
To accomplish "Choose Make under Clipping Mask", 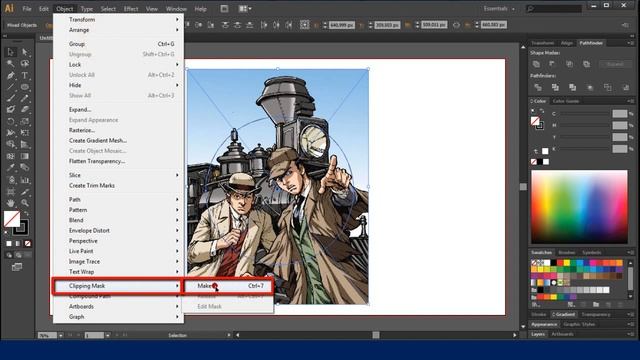I will 229,286.
